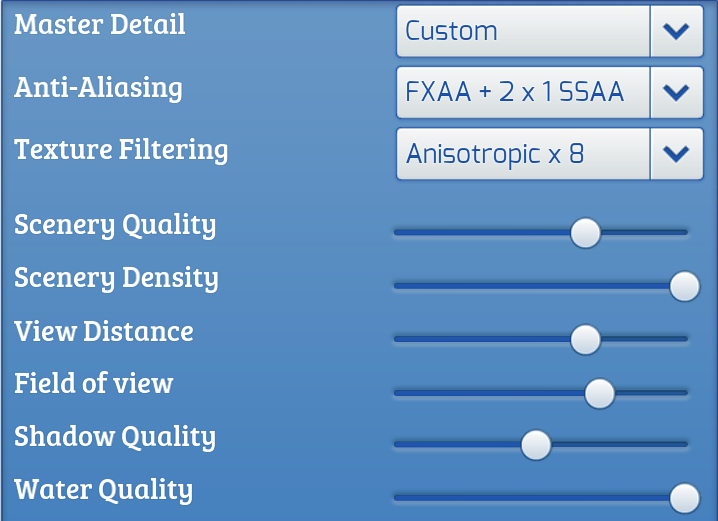Click the Custom field in Master Detail
The image size is (718, 521).
point(522,31)
